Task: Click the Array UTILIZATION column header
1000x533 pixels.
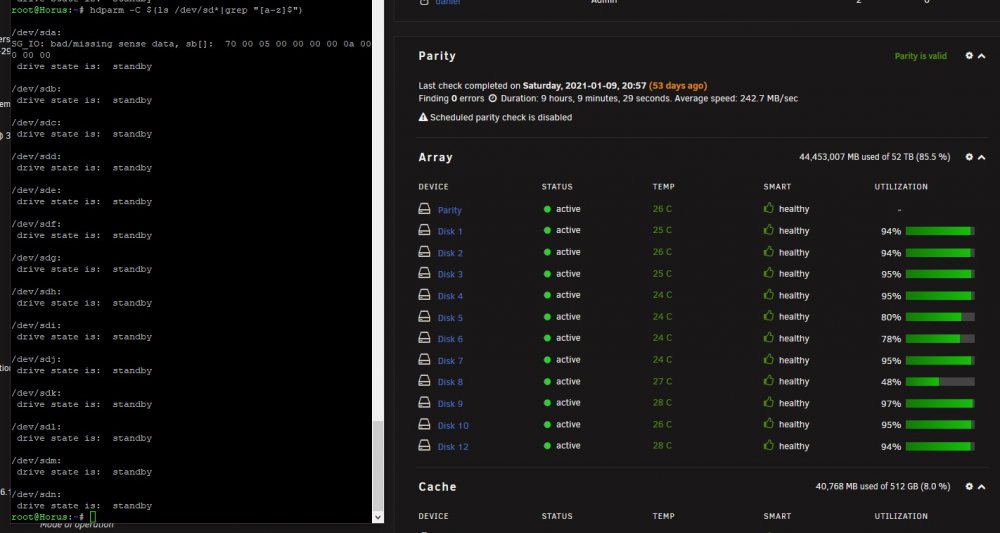Action: pyautogui.click(x=901, y=187)
